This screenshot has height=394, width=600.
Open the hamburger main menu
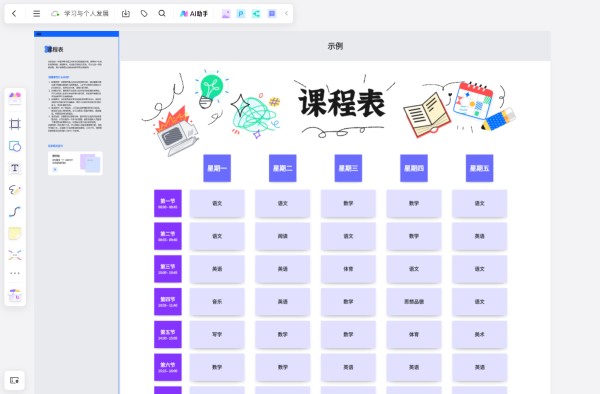36,14
